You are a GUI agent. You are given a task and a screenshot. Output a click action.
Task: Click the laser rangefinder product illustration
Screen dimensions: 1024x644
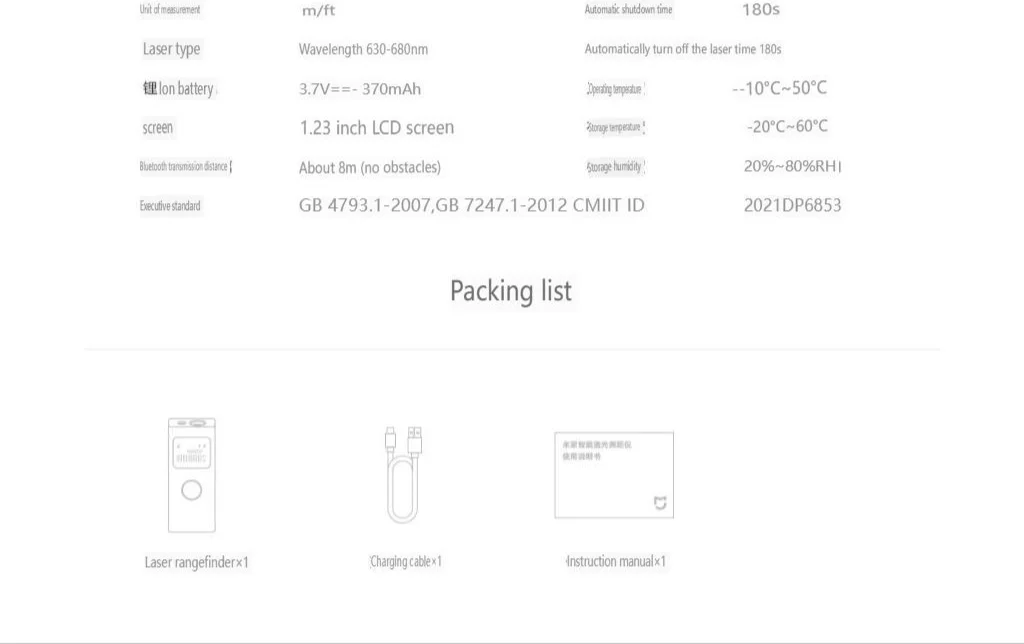point(192,476)
